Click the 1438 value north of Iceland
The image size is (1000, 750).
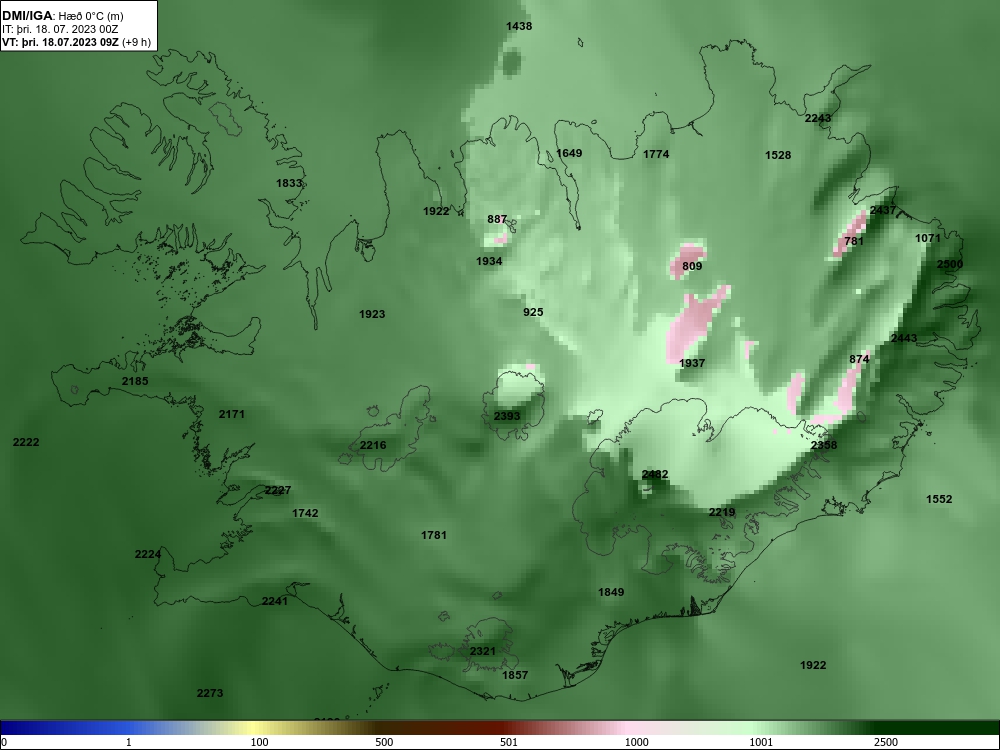pos(519,26)
